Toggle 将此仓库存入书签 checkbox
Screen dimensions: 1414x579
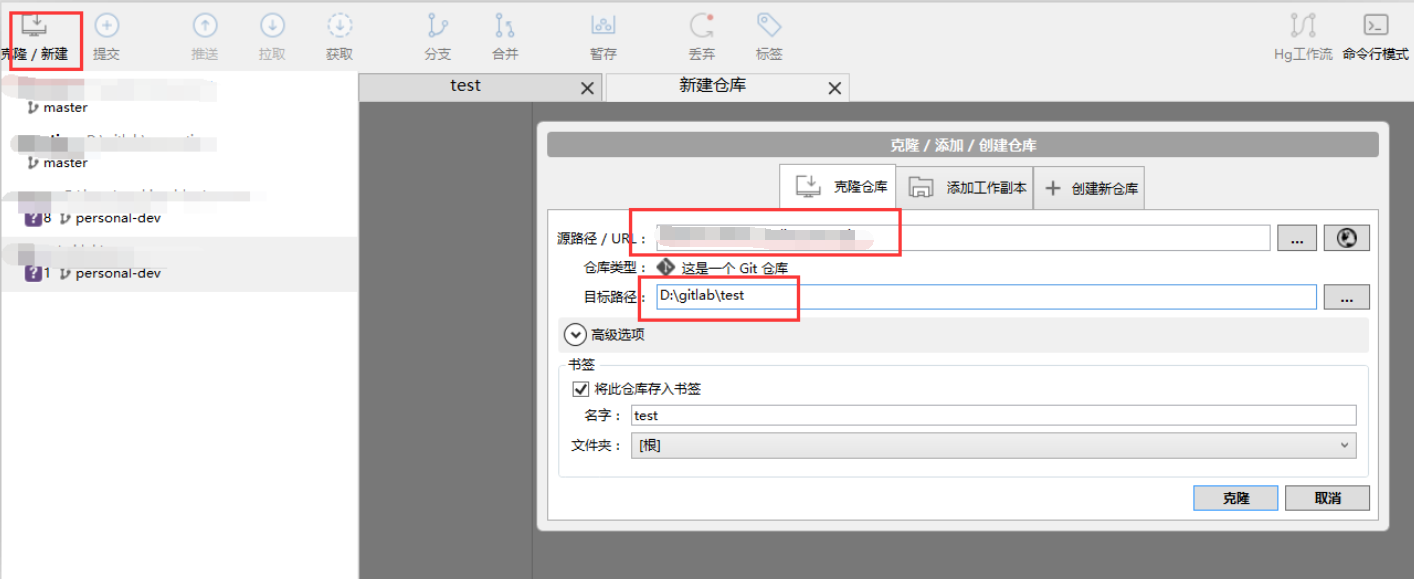coord(579,389)
